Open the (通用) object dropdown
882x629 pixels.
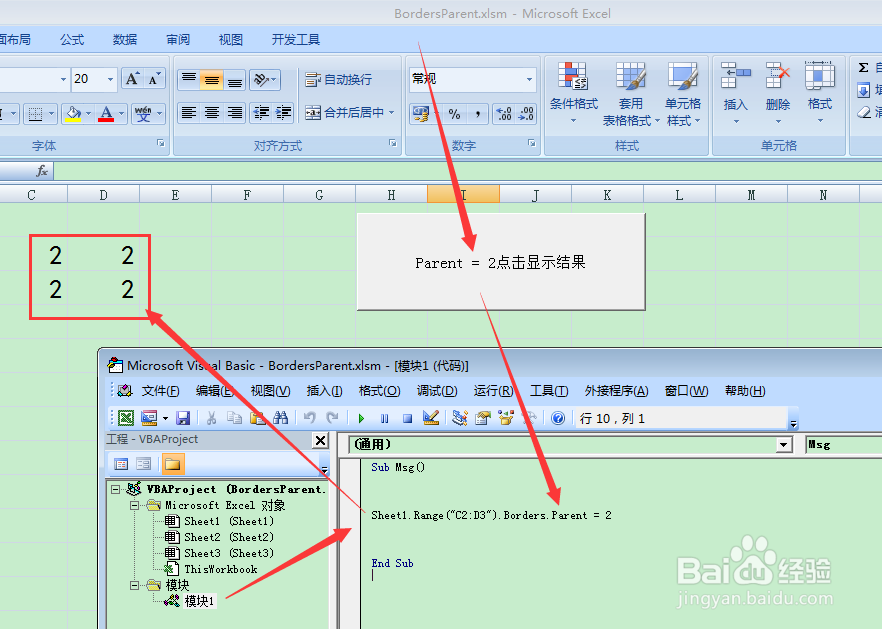[x=784, y=444]
